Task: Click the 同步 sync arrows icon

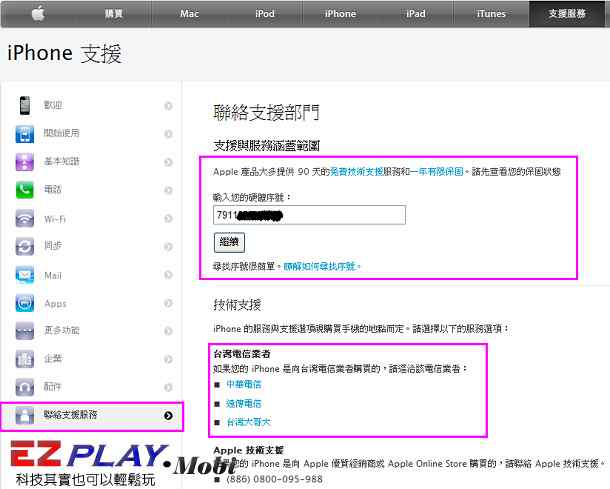Action: click(25, 247)
